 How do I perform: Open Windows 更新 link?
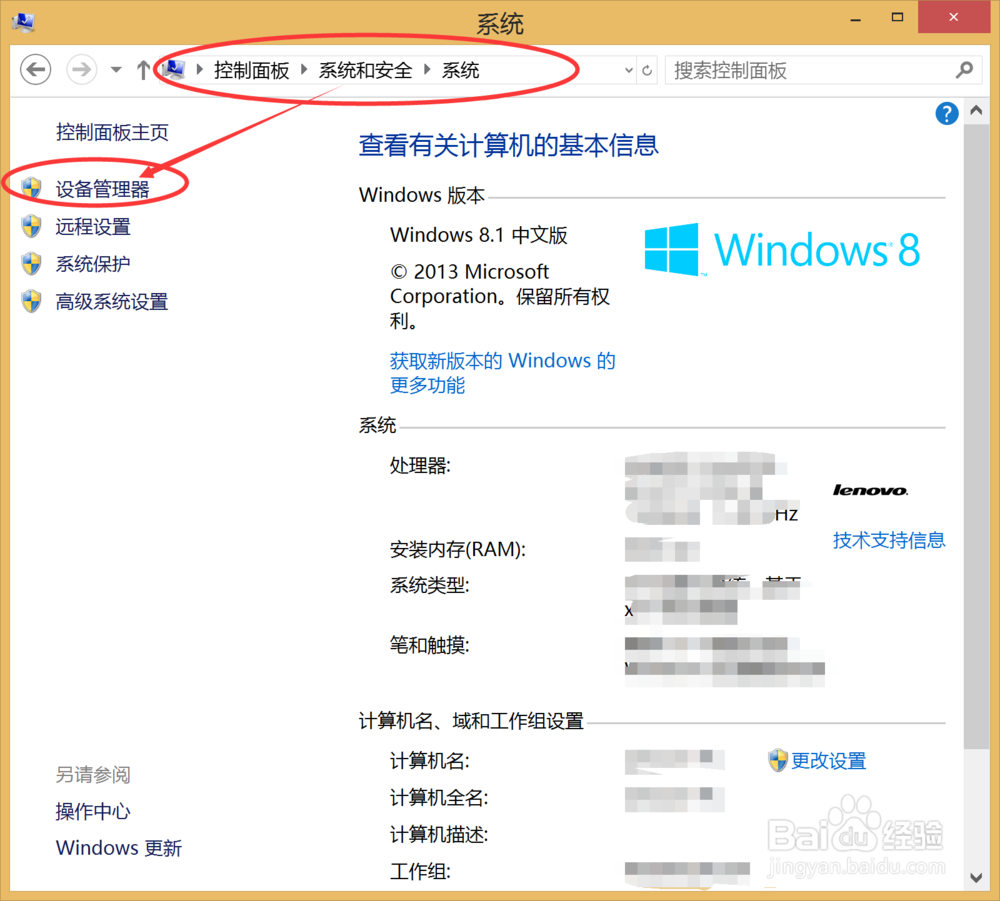coord(119,848)
